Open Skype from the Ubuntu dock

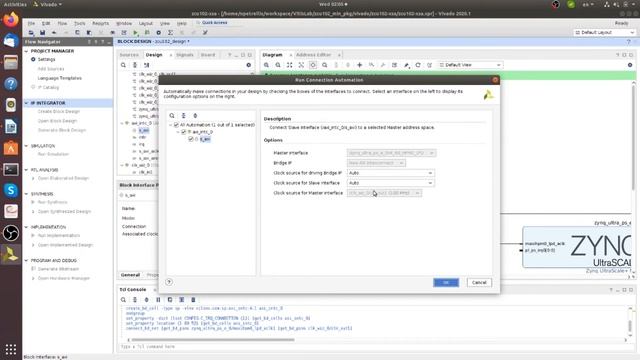(11, 190)
